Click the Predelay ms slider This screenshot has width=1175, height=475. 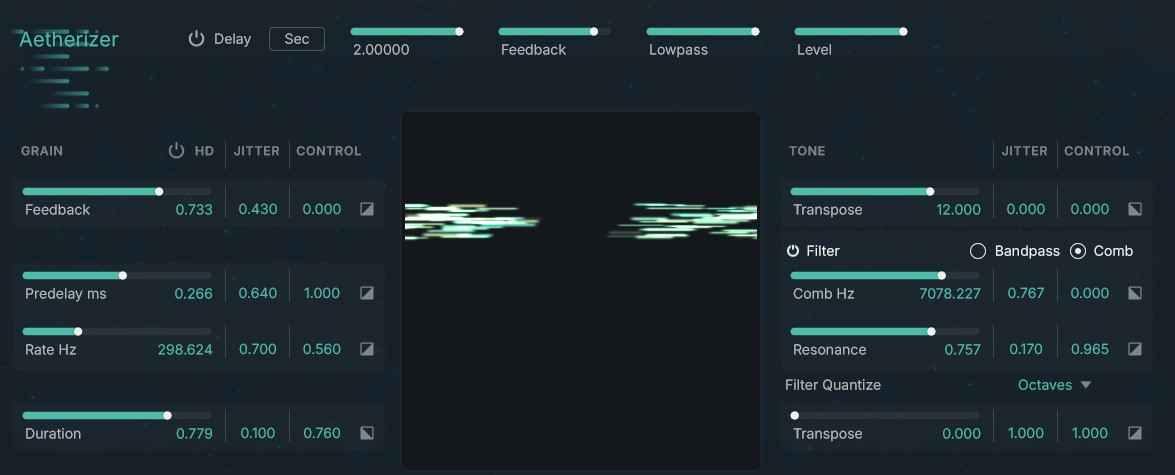point(117,276)
